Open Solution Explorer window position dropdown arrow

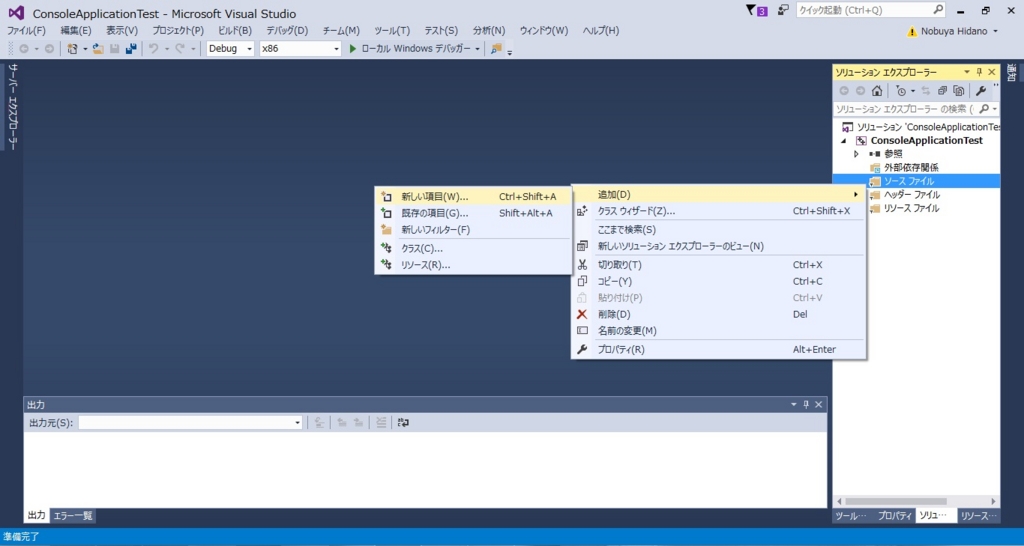coord(966,72)
